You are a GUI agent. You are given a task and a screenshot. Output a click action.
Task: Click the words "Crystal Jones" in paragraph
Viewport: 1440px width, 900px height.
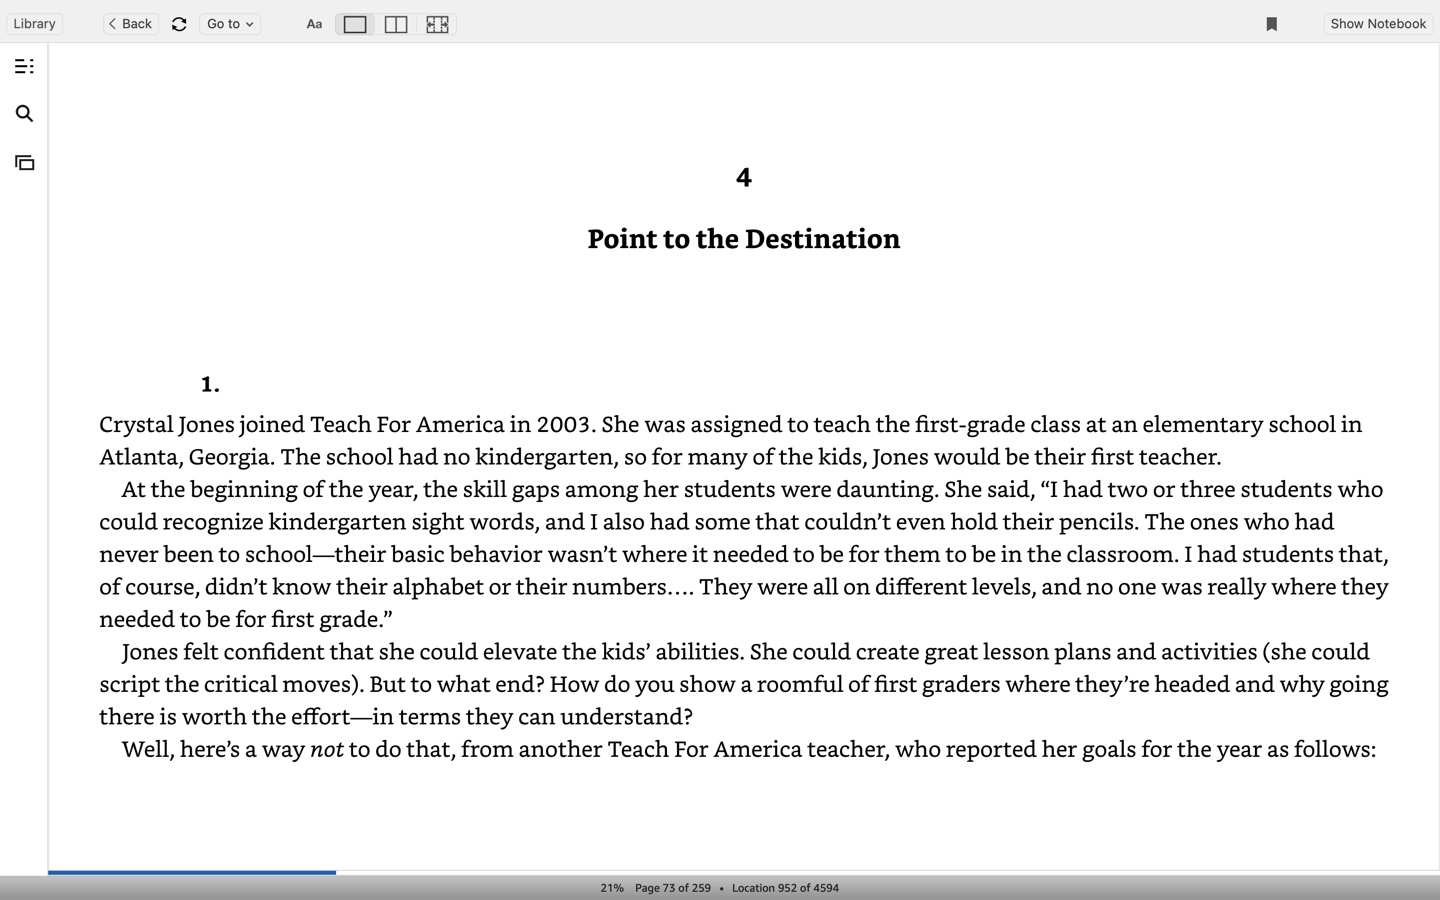(x=166, y=424)
